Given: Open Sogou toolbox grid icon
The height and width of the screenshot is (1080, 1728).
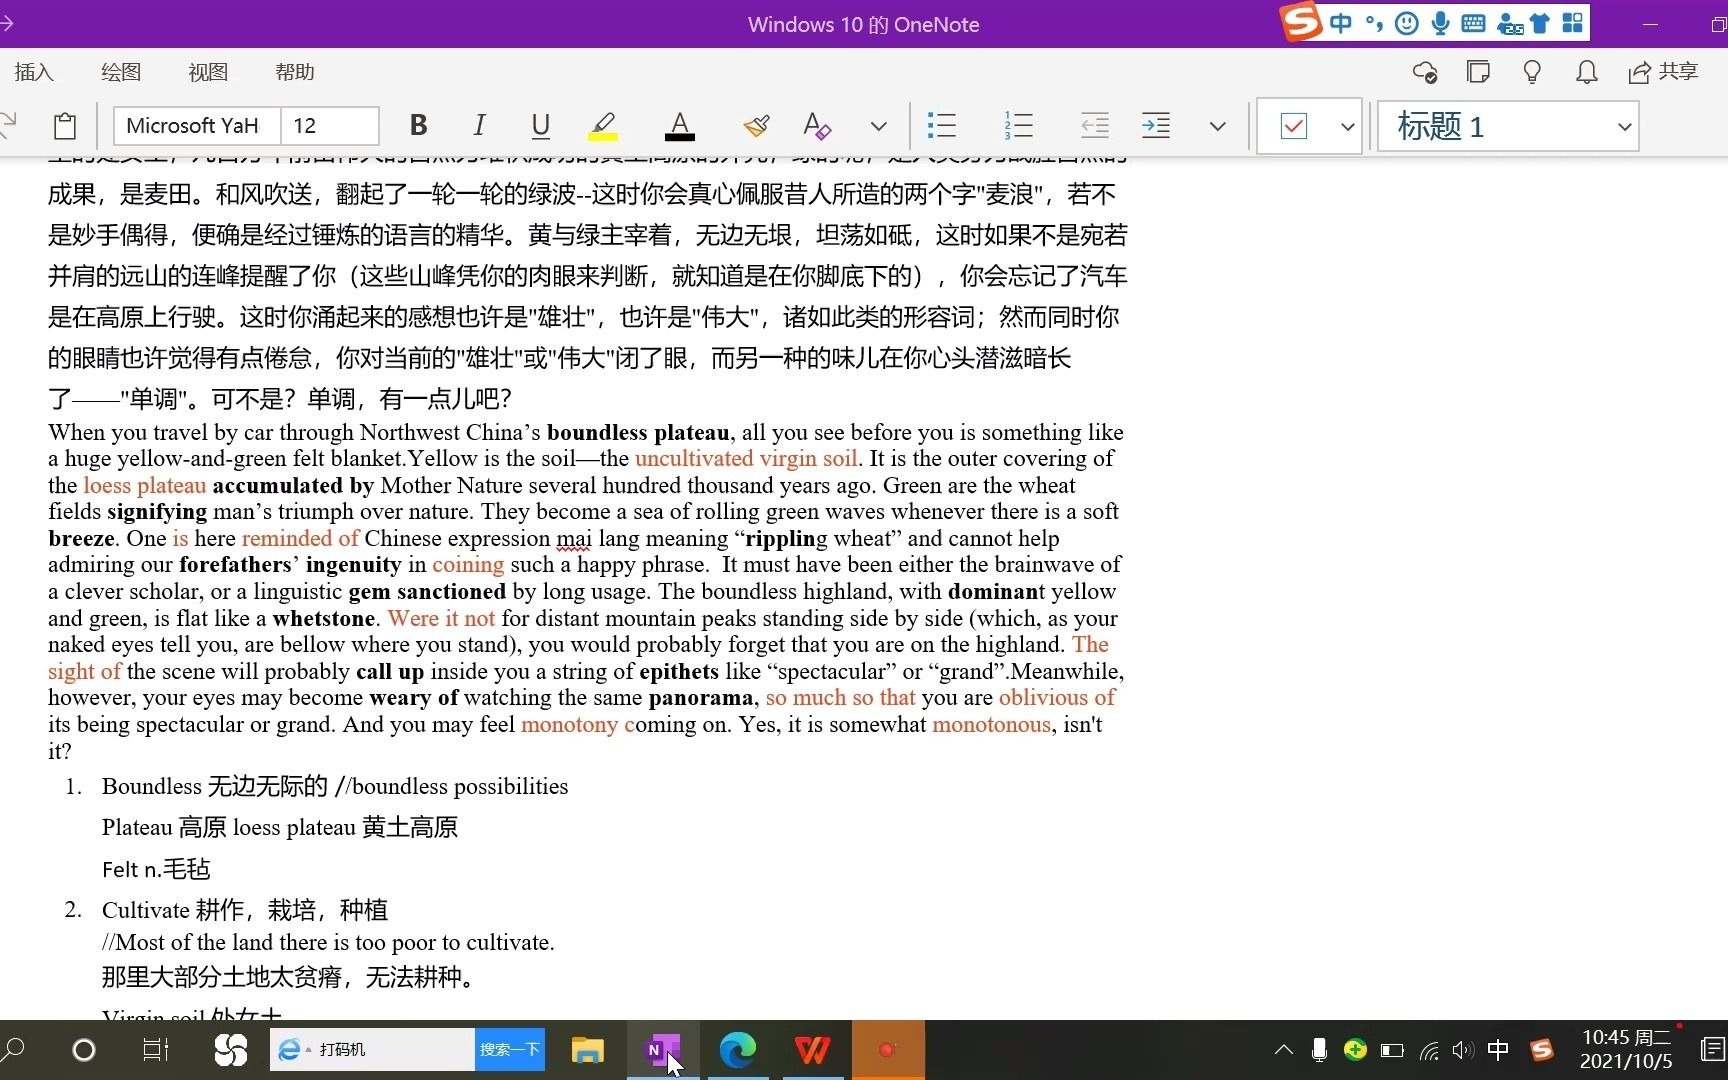Looking at the screenshot, I should [1573, 22].
